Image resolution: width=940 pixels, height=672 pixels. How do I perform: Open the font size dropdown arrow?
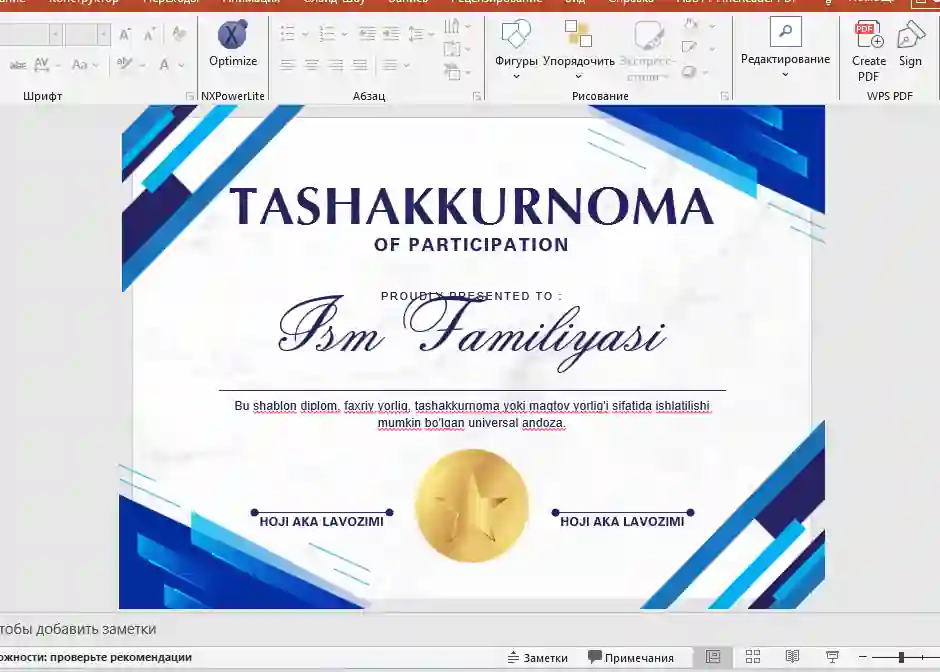pyautogui.click(x=103, y=35)
